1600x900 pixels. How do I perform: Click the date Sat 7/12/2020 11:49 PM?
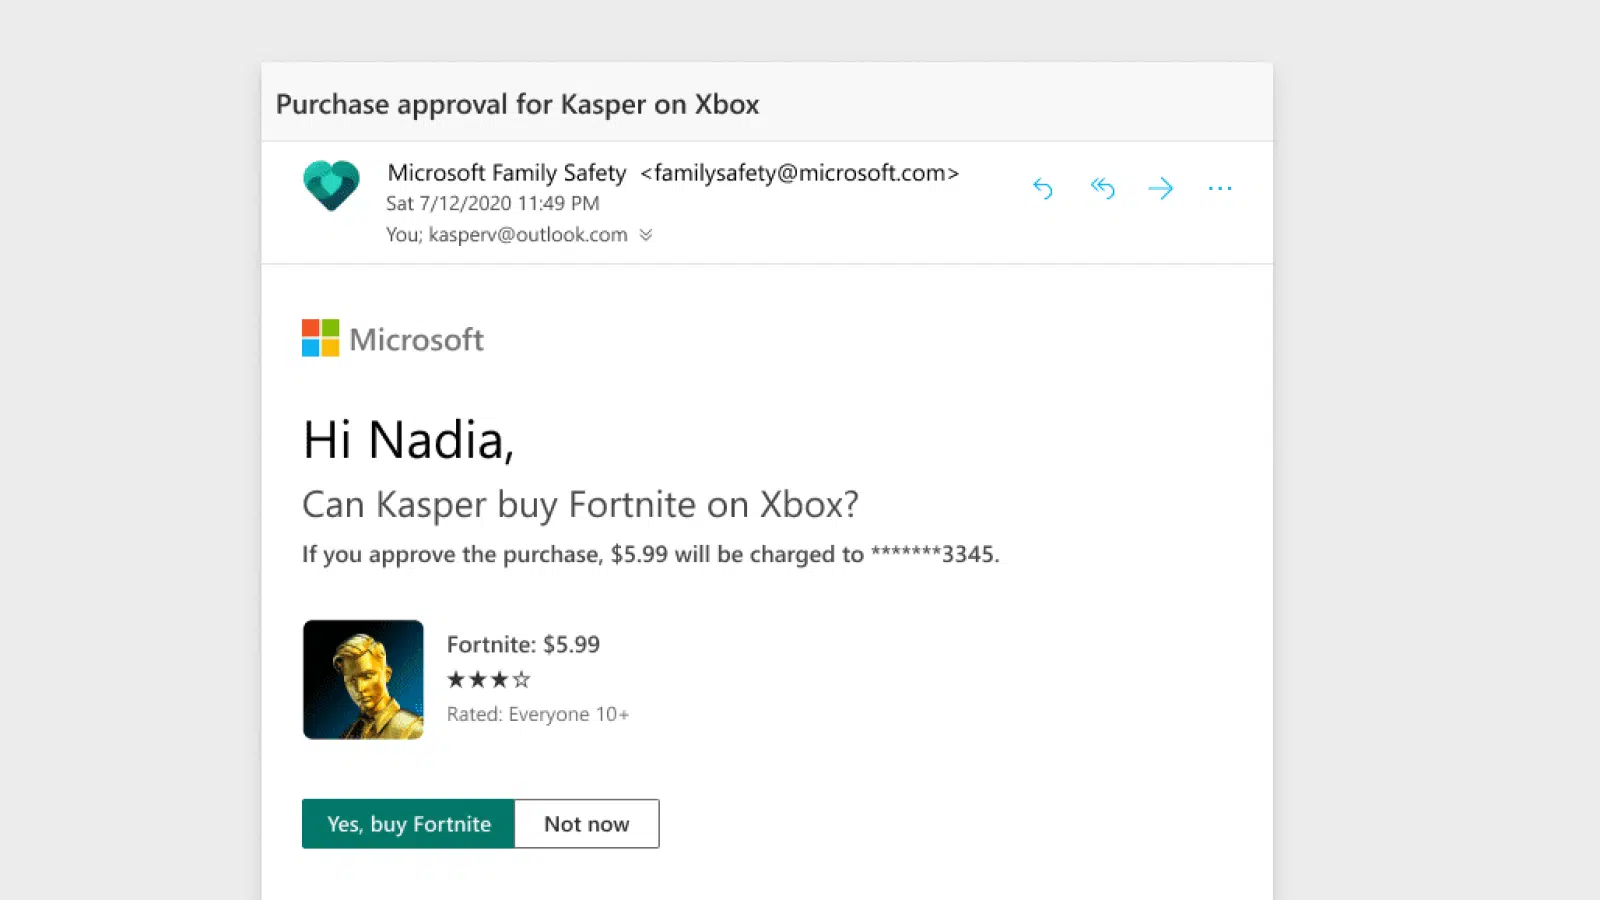point(493,203)
